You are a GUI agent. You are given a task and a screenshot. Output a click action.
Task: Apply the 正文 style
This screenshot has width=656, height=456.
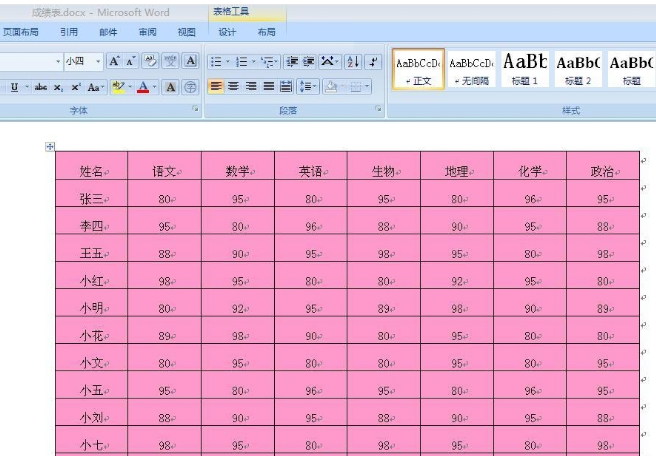click(x=418, y=69)
